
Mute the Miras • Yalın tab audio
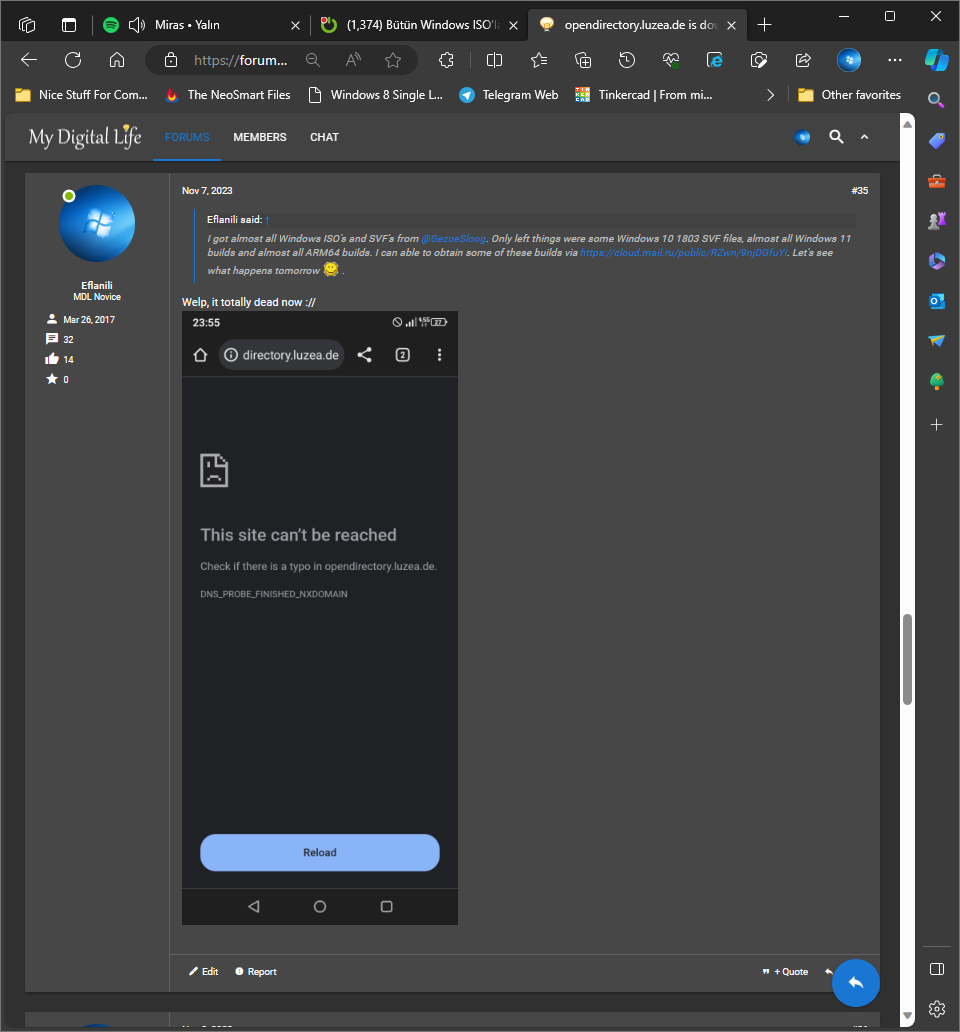(x=136, y=25)
